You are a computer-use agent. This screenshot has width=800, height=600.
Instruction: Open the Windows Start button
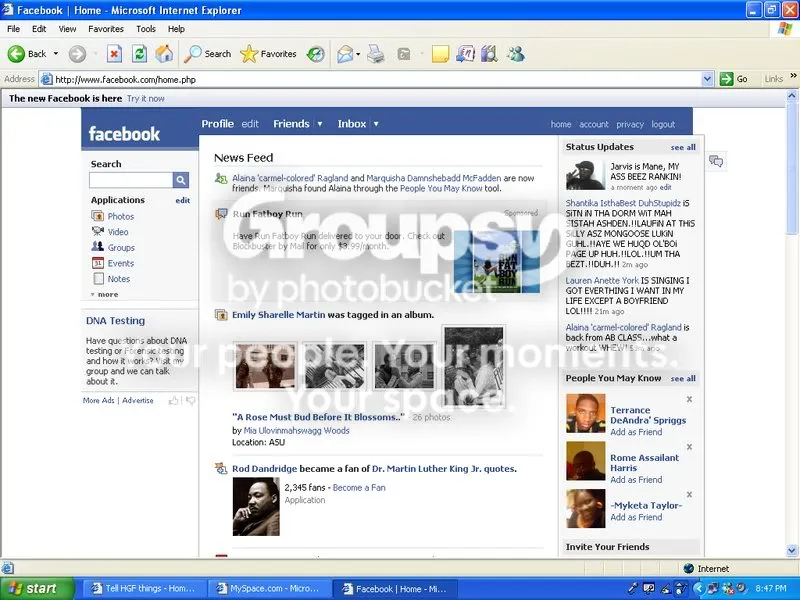click(x=37, y=589)
